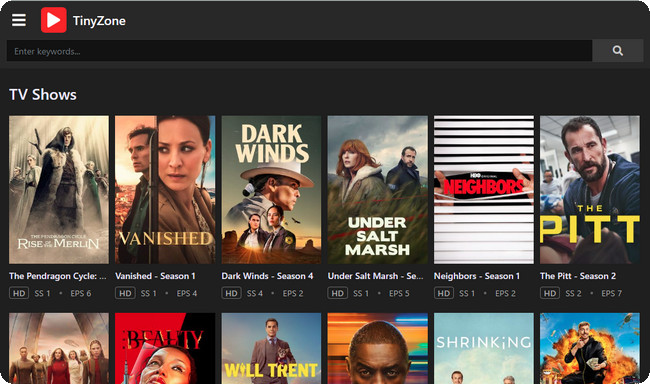Open the Shrinking poster
This screenshot has width=650, height=384.
click(x=484, y=348)
